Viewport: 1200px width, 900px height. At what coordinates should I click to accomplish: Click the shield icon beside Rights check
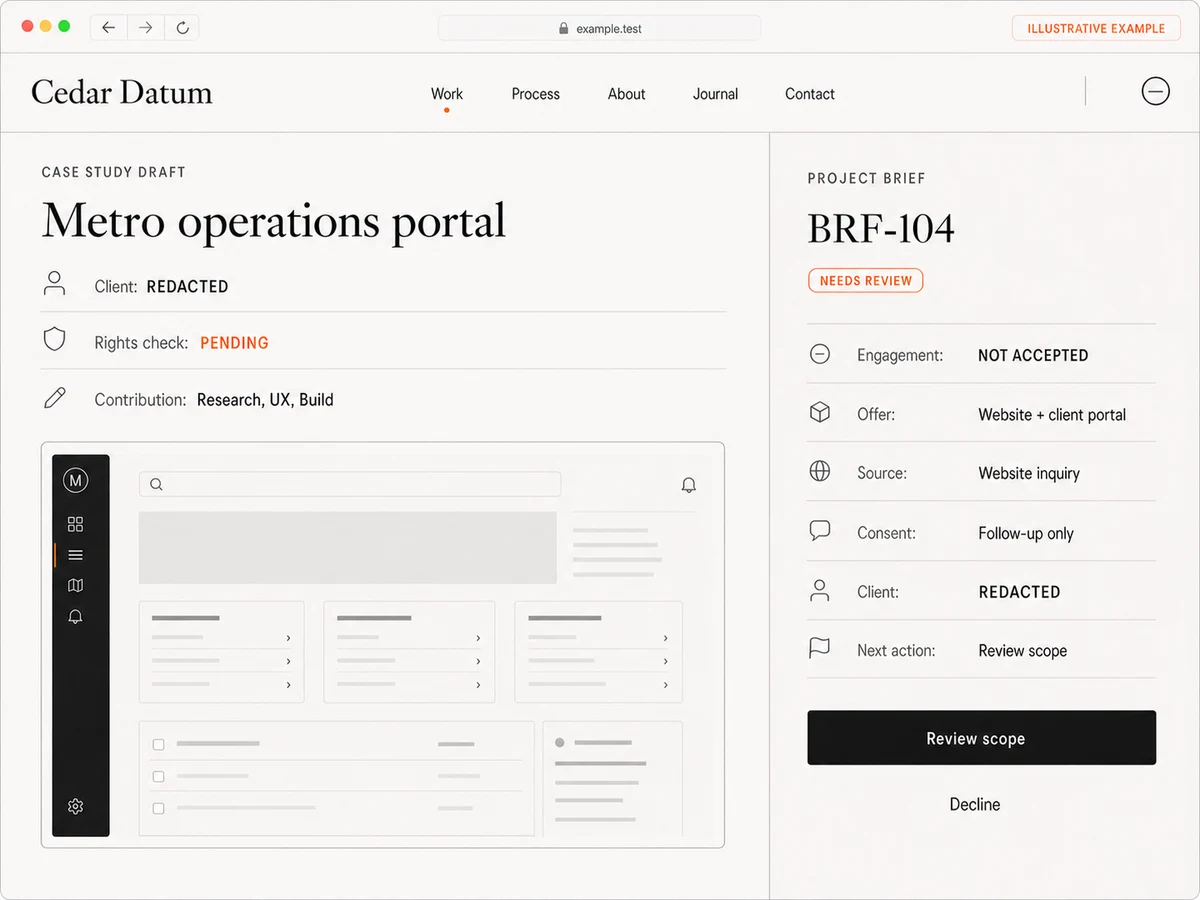pyautogui.click(x=55, y=339)
